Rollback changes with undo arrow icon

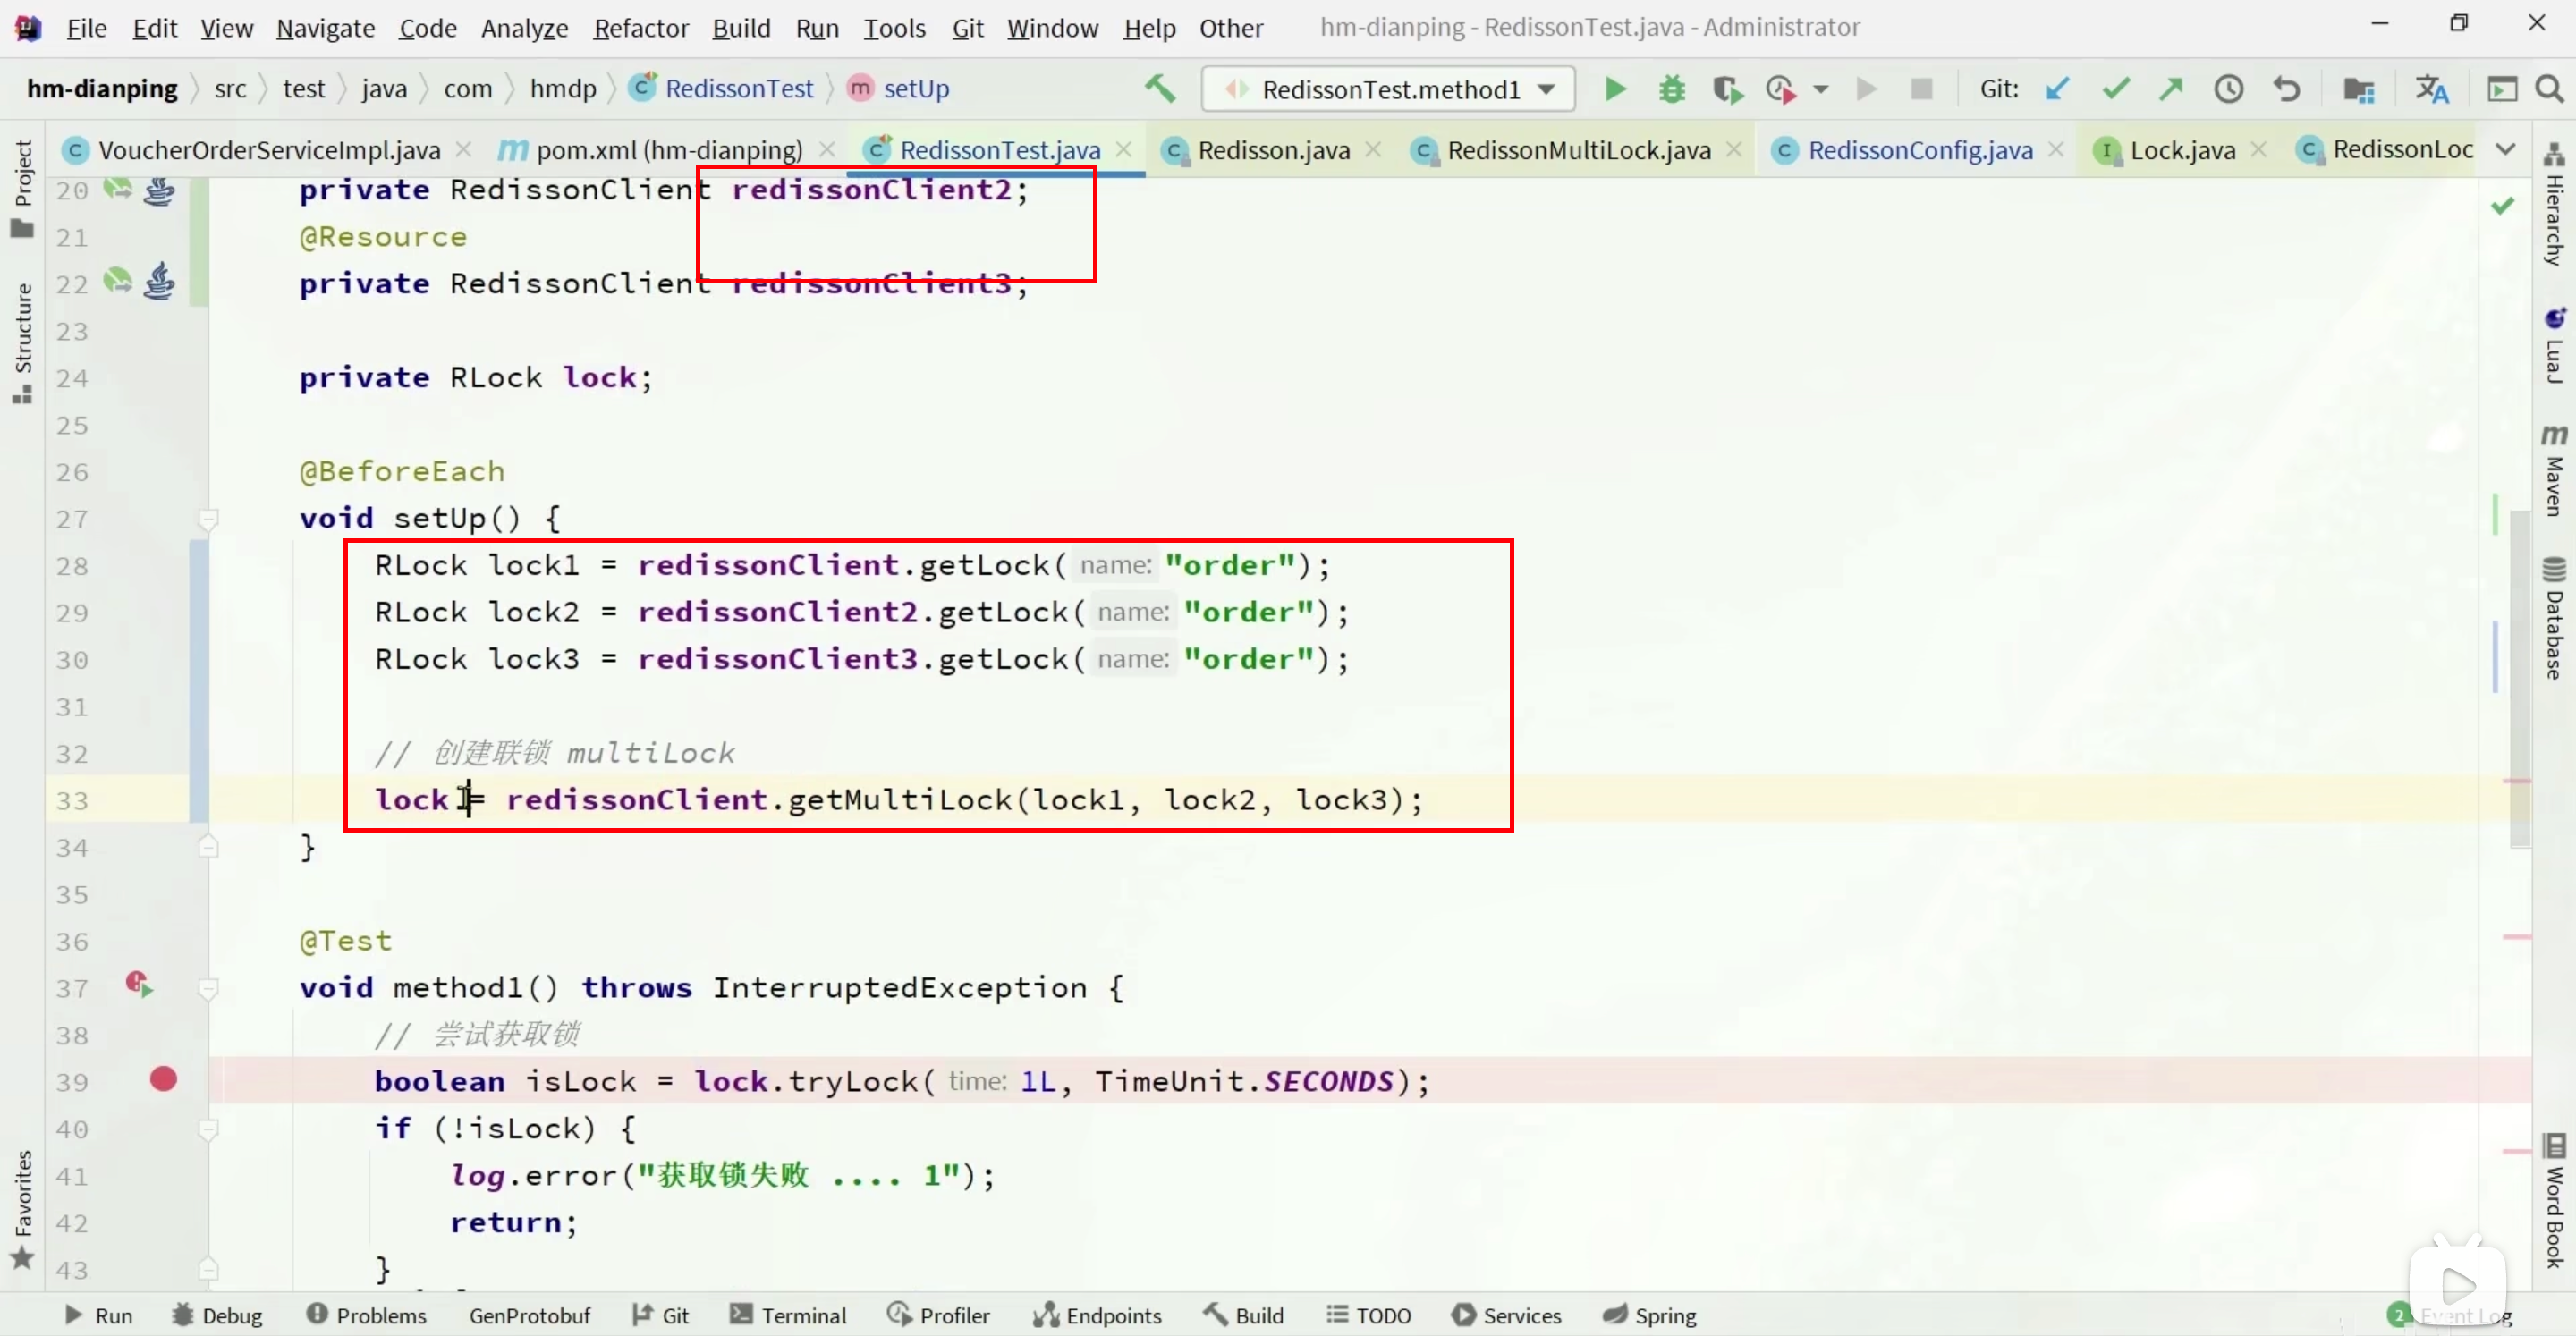tap(2286, 89)
